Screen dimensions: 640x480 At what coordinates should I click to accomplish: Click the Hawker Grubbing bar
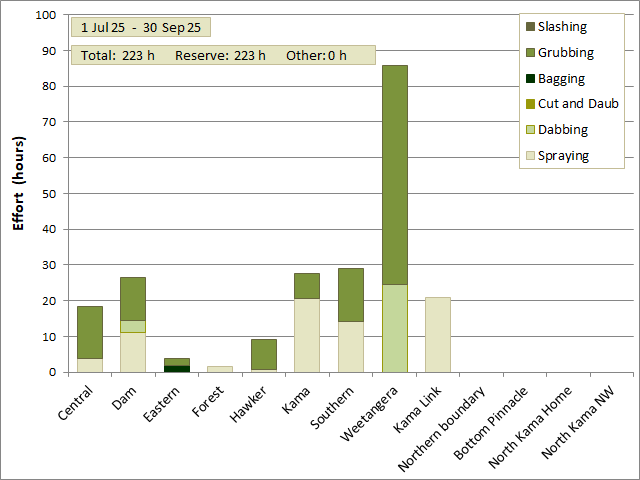coord(264,354)
